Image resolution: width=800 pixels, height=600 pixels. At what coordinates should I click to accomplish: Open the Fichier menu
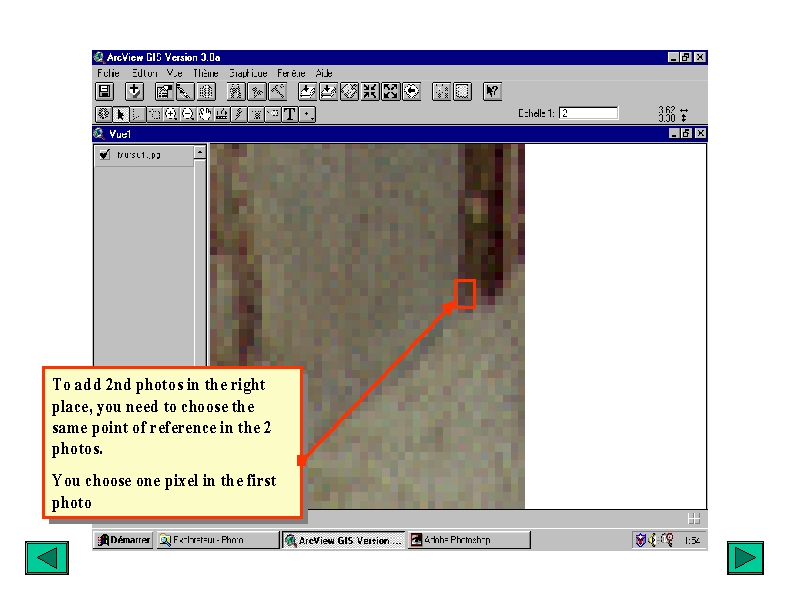click(x=108, y=73)
